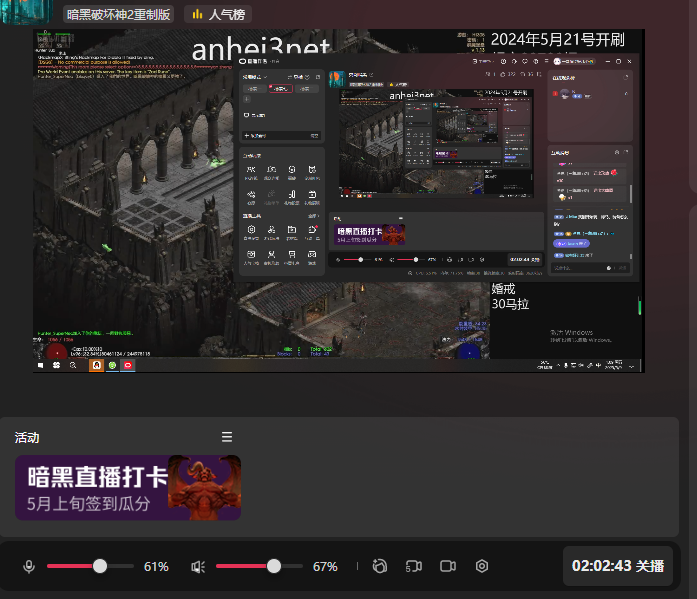Click the 67% speaker volume value
This screenshot has height=599, width=697.
coord(325,567)
